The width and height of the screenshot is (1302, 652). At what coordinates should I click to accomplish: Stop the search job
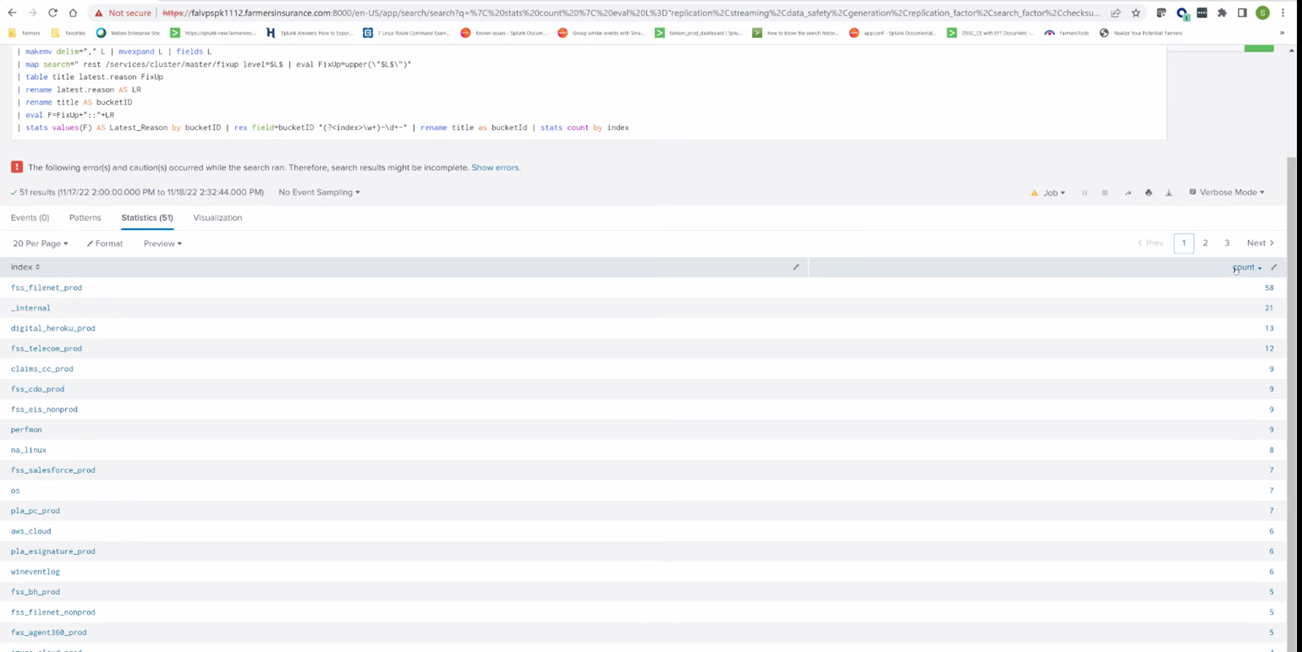[1105, 193]
